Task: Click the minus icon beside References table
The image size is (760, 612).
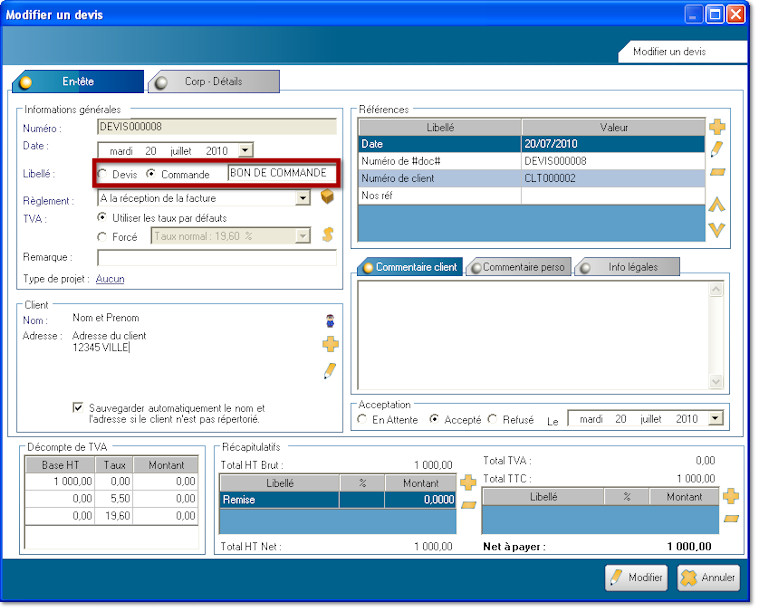Action: (x=717, y=172)
